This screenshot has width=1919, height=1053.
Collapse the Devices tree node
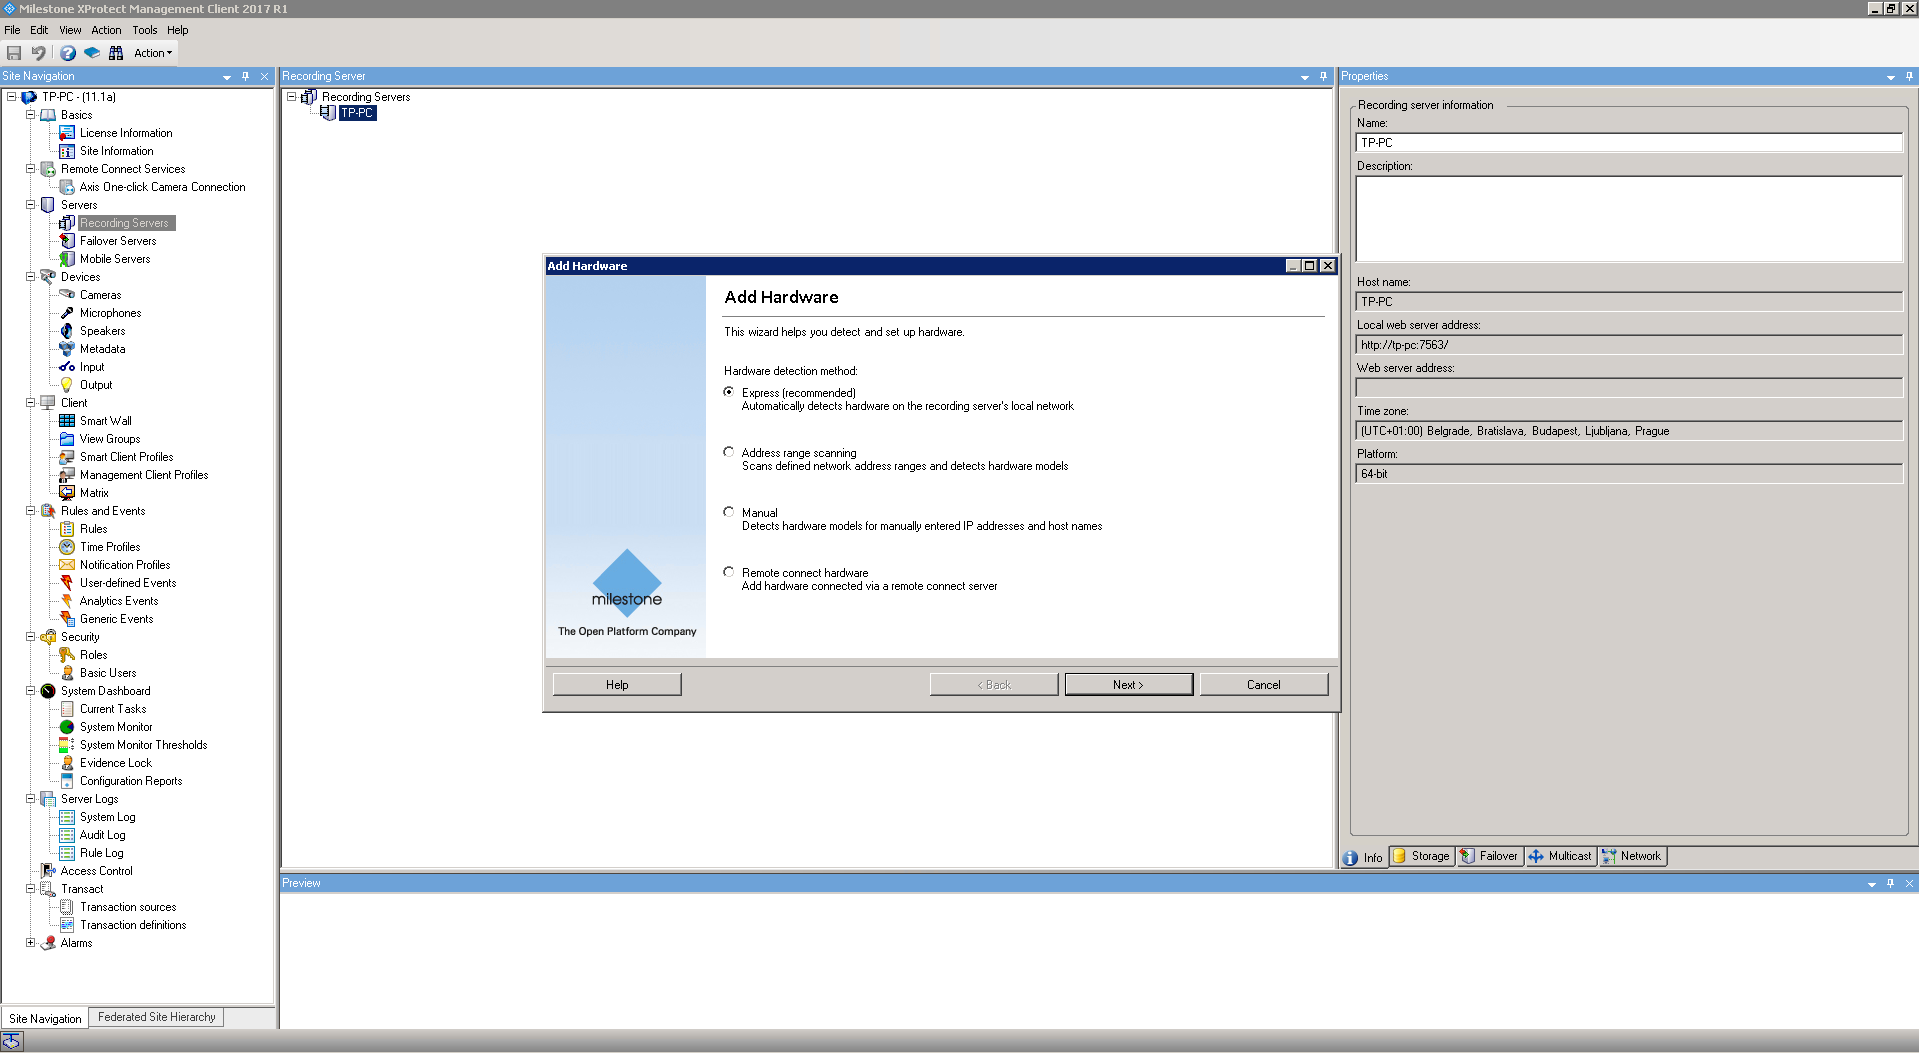click(x=30, y=277)
